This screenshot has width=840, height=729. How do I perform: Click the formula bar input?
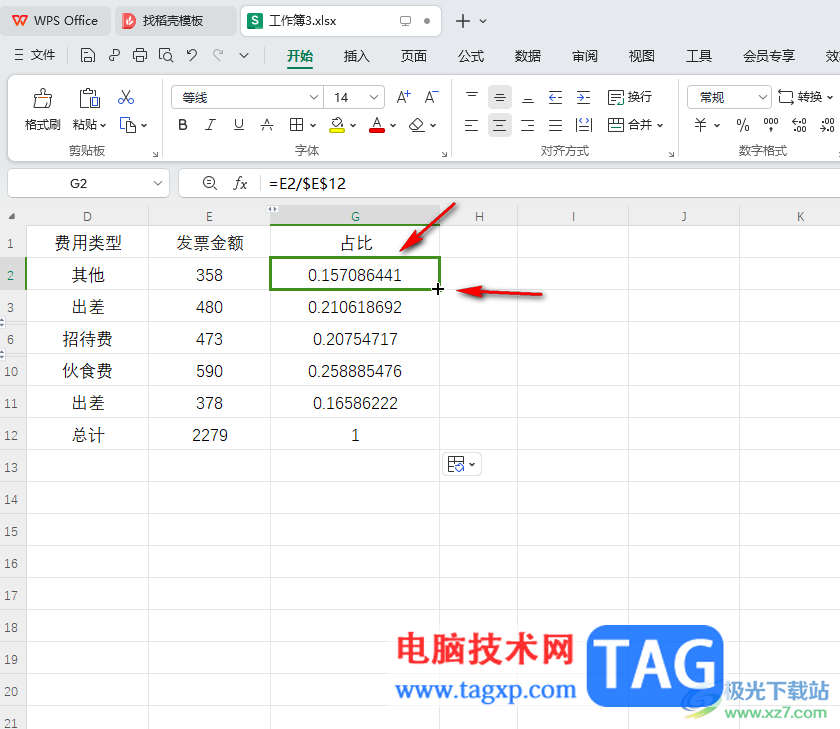pyautogui.click(x=552, y=183)
